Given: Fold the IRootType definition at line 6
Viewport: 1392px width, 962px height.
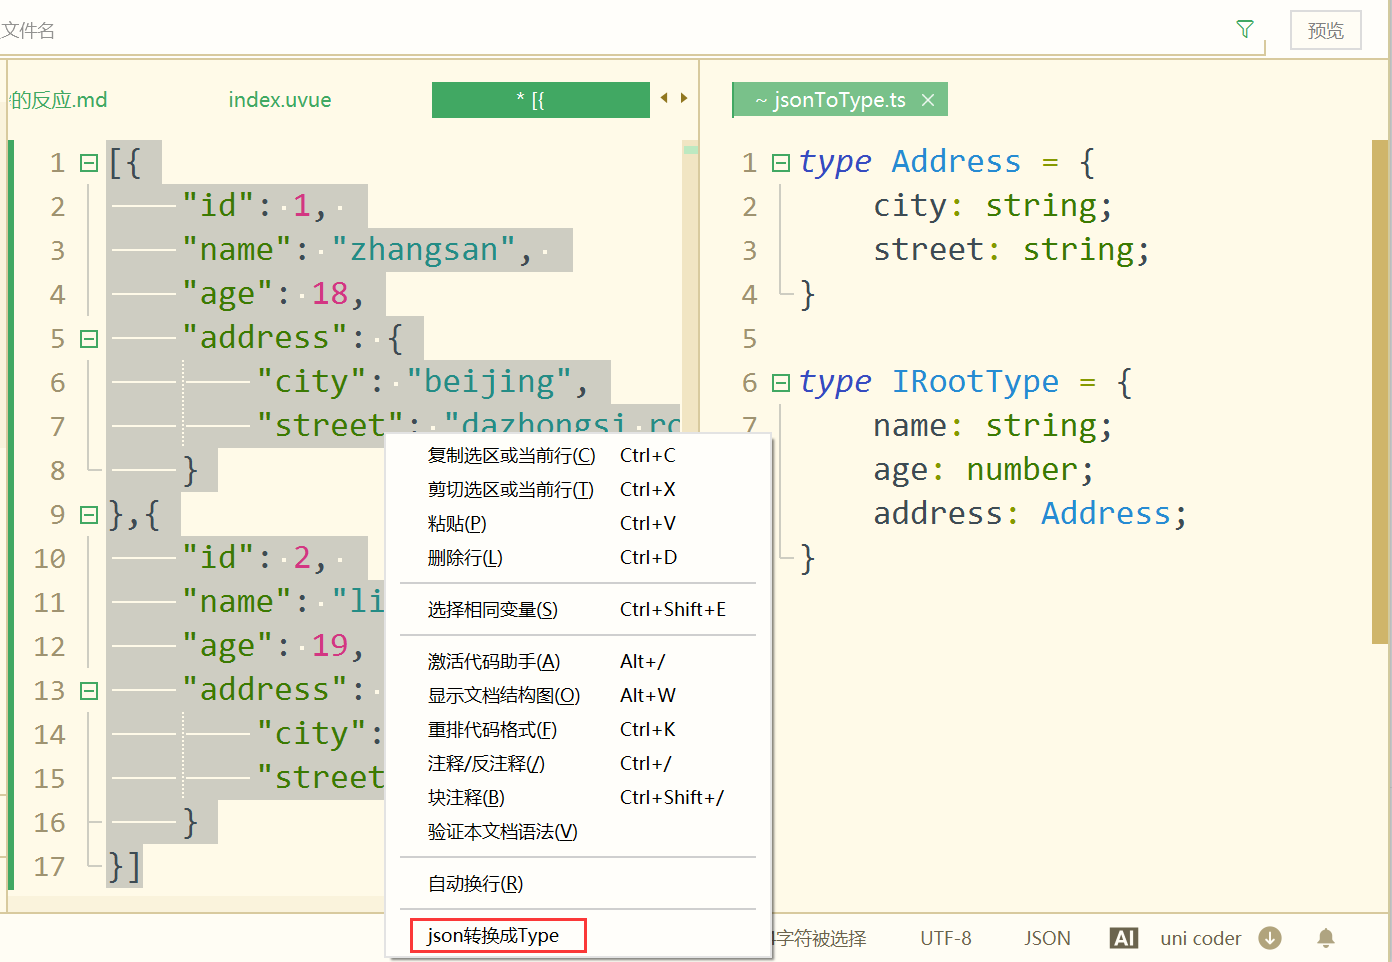Looking at the screenshot, I should coord(781,383).
